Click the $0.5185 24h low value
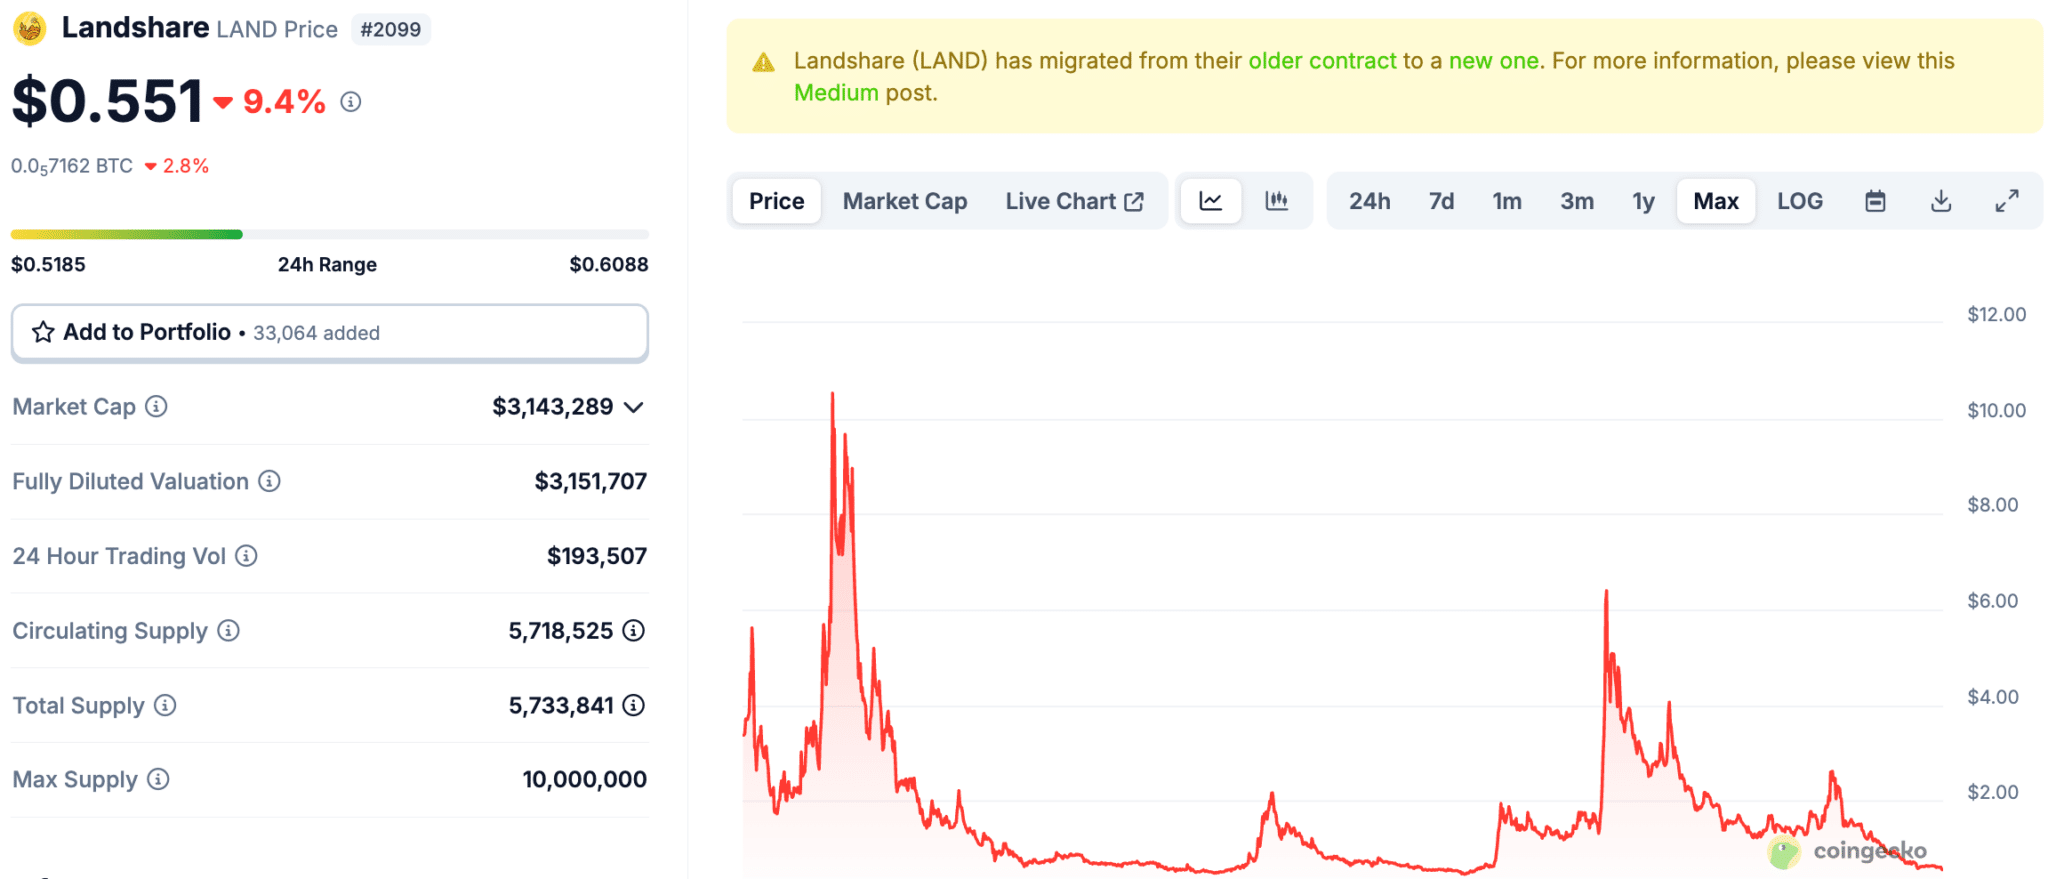 coord(48,264)
